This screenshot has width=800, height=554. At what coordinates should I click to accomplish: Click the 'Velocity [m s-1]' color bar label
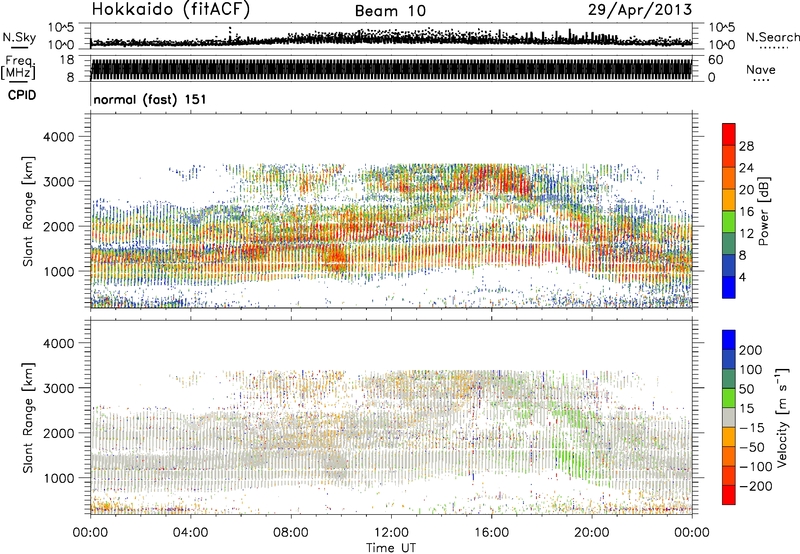(x=782, y=417)
